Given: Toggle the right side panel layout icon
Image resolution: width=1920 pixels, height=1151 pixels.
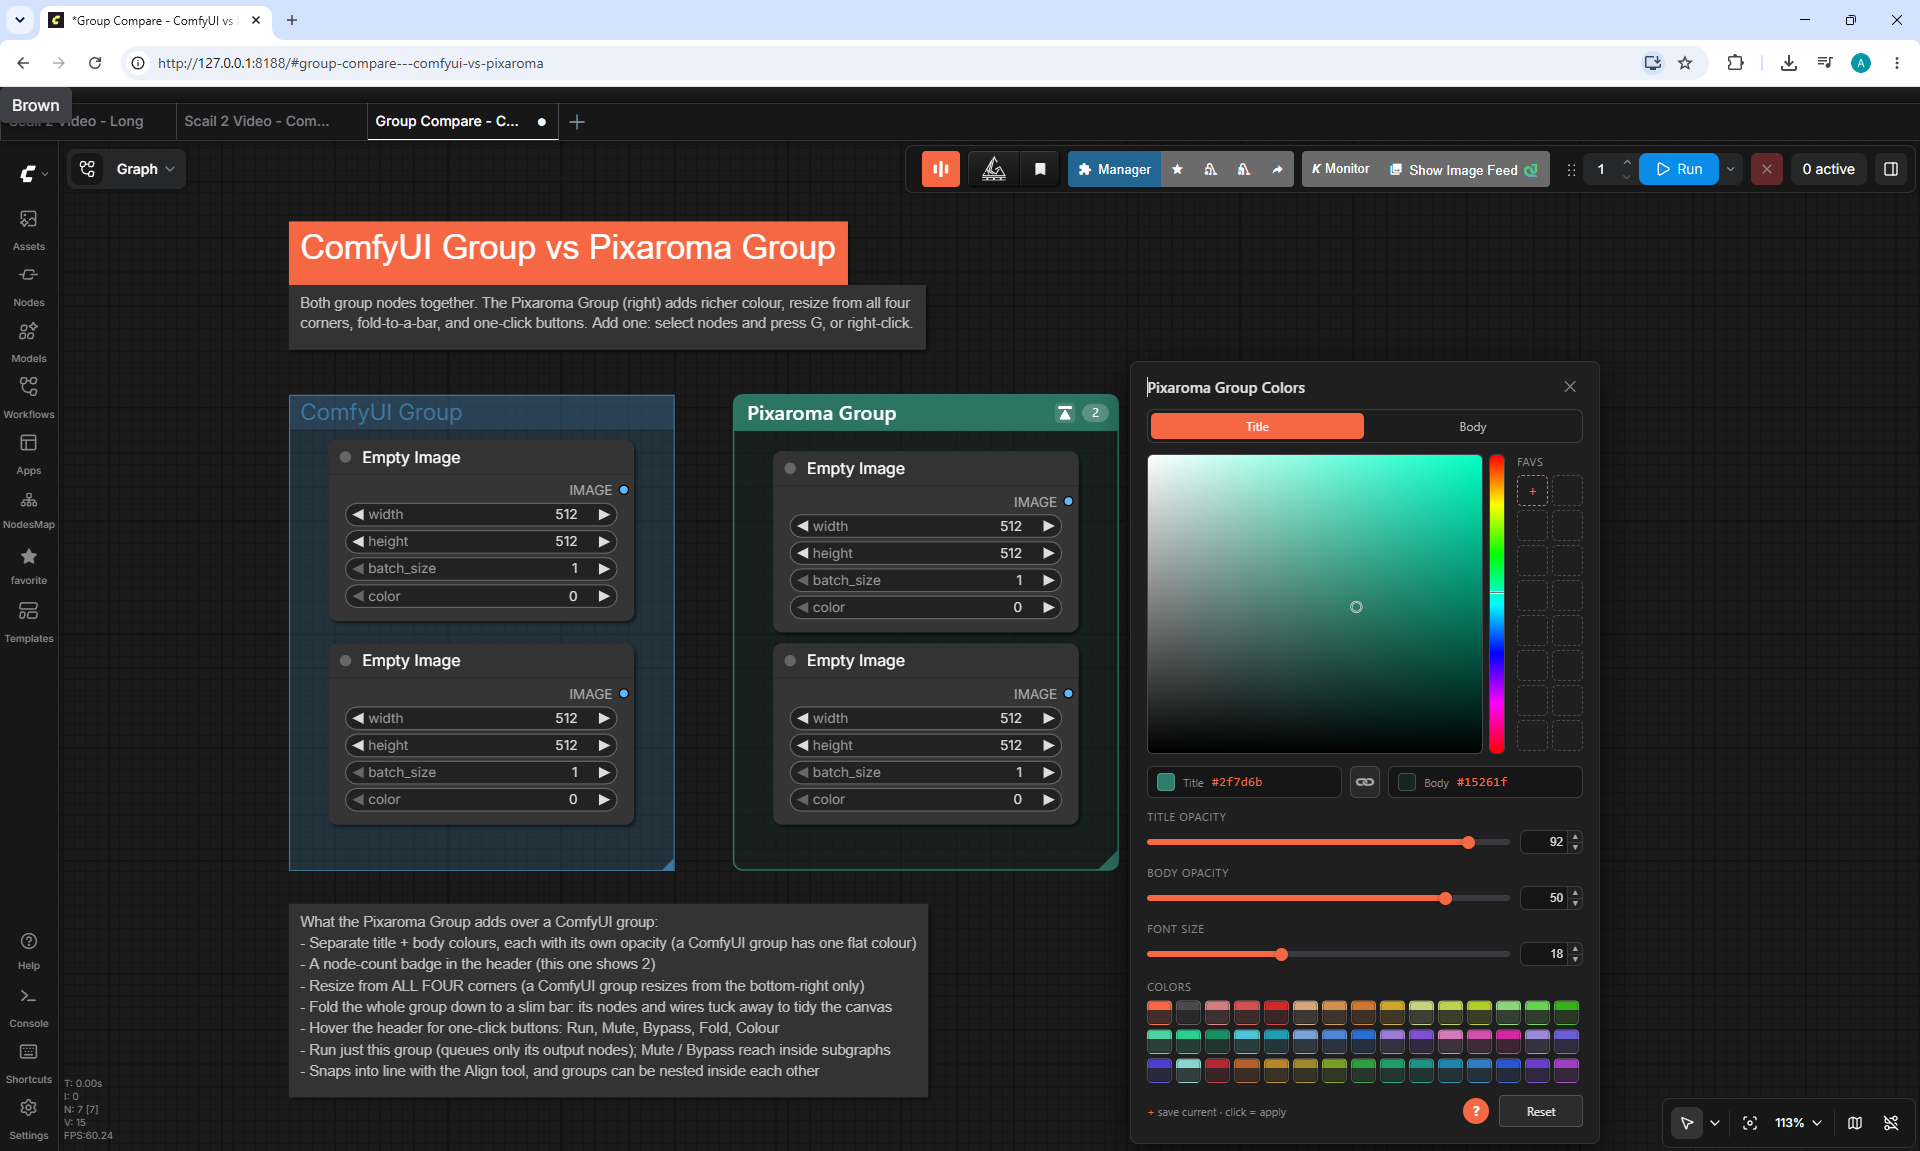Looking at the screenshot, I should click(1891, 169).
